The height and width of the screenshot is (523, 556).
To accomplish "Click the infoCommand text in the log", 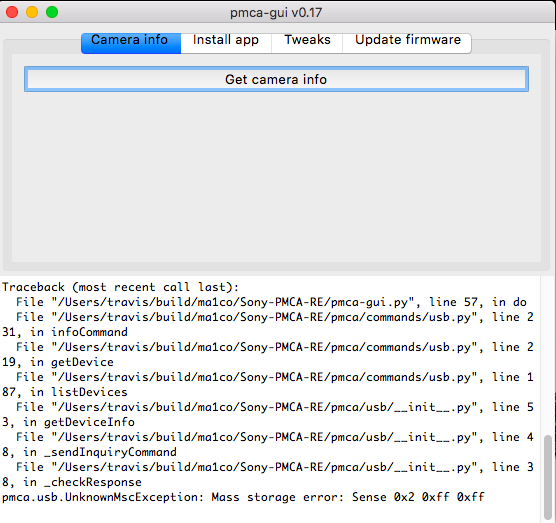I will tap(89, 332).
